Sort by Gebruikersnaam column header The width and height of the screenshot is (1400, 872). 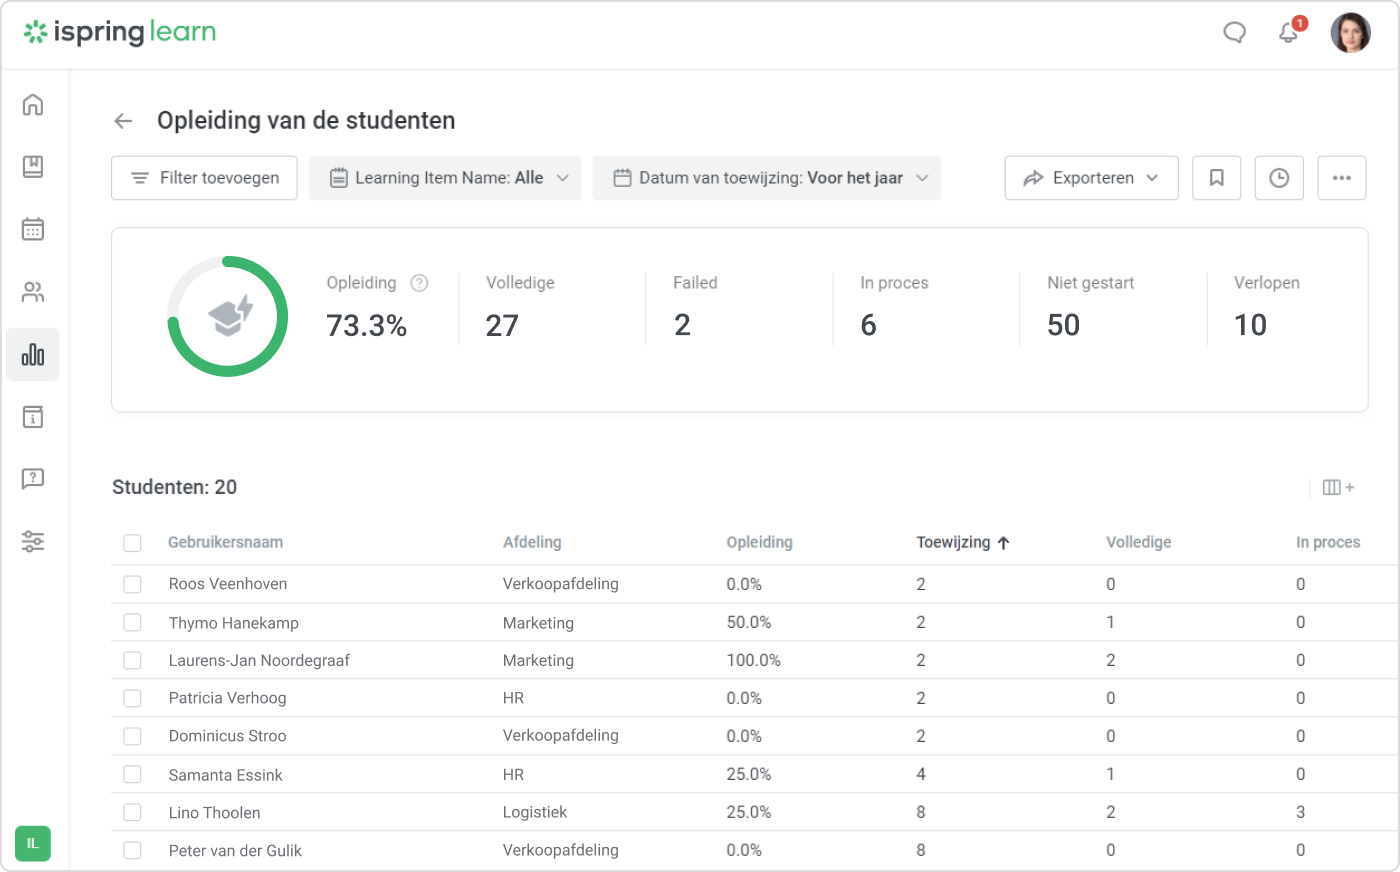[x=225, y=542]
